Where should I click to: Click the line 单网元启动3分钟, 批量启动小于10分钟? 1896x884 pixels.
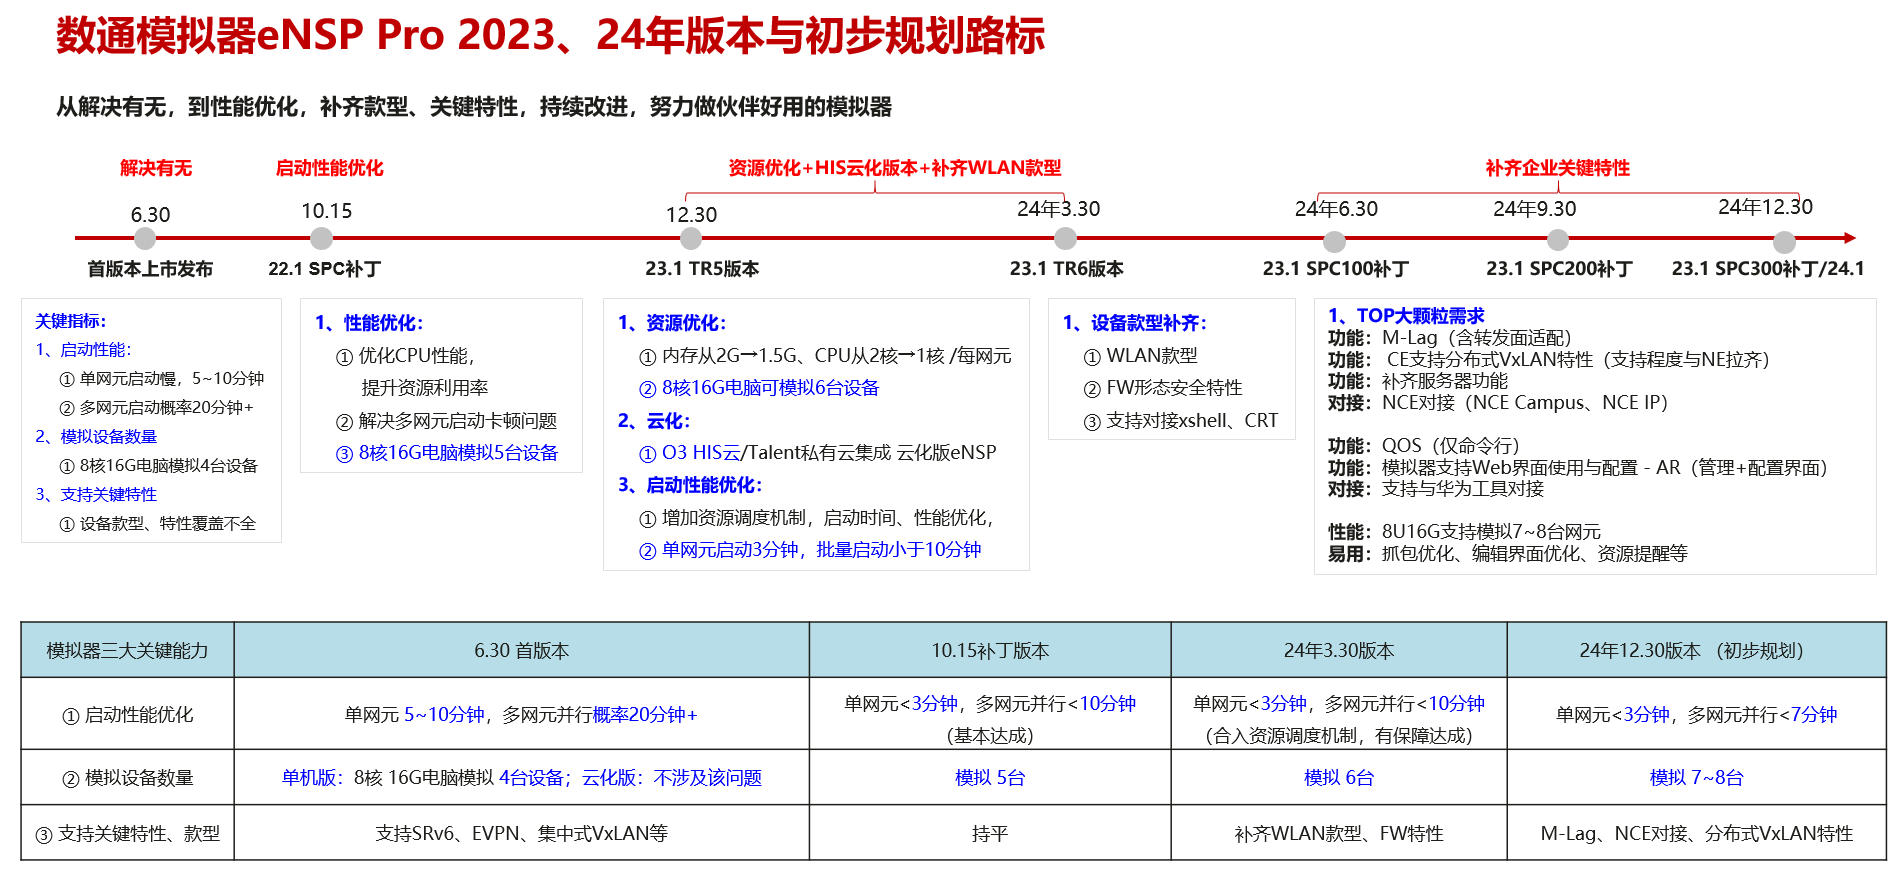[x=810, y=550]
